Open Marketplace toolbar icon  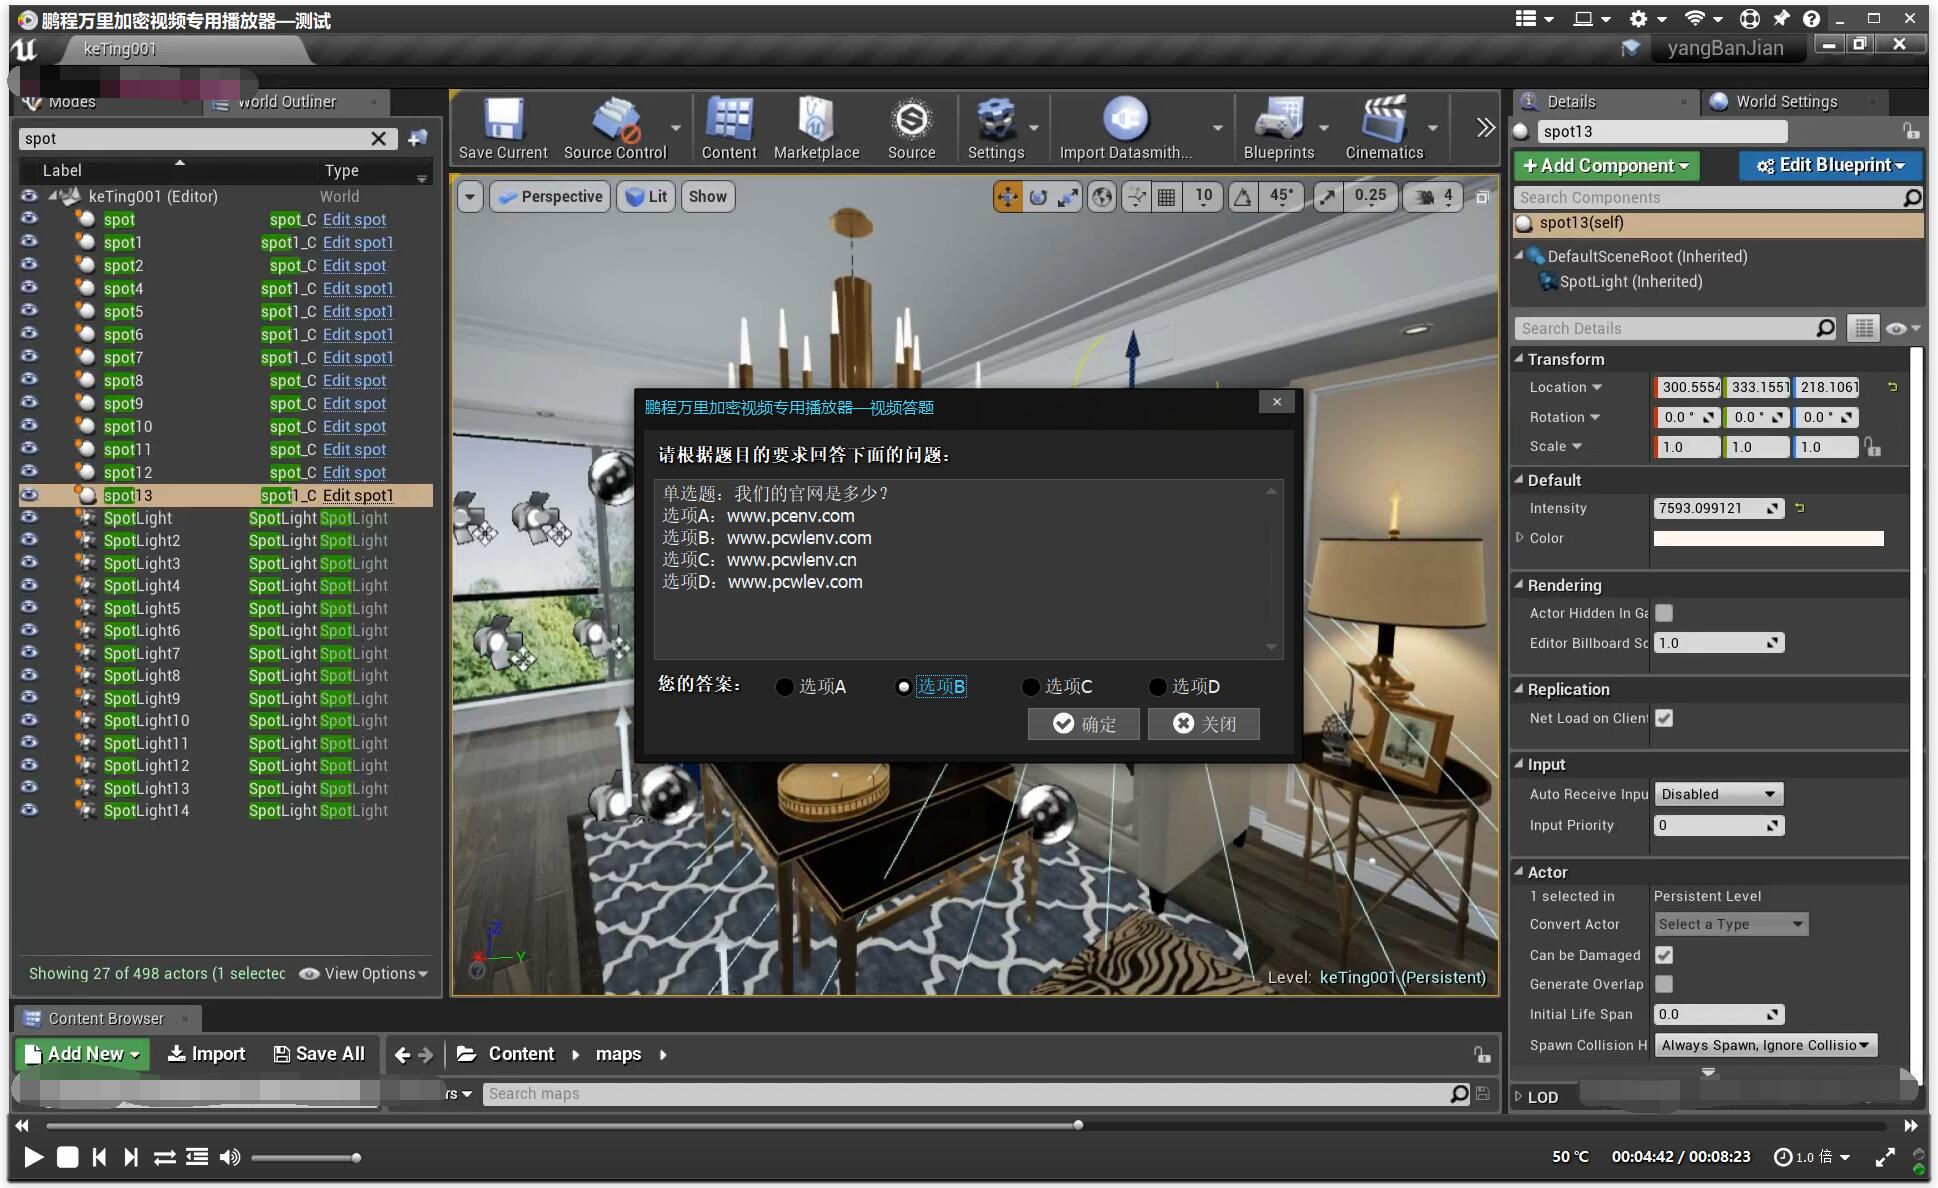(x=816, y=129)
